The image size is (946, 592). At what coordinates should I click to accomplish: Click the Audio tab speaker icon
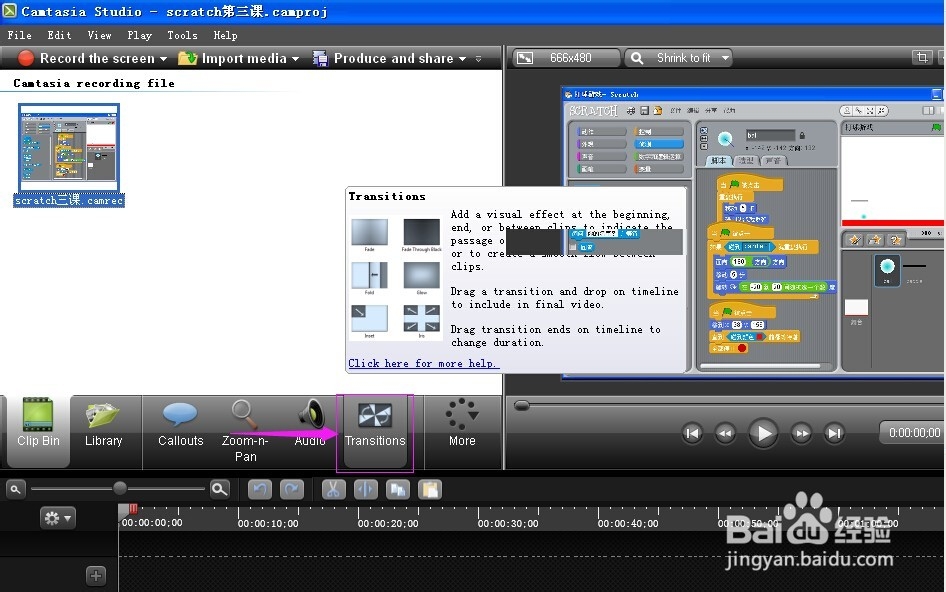[x=311, y=414]
